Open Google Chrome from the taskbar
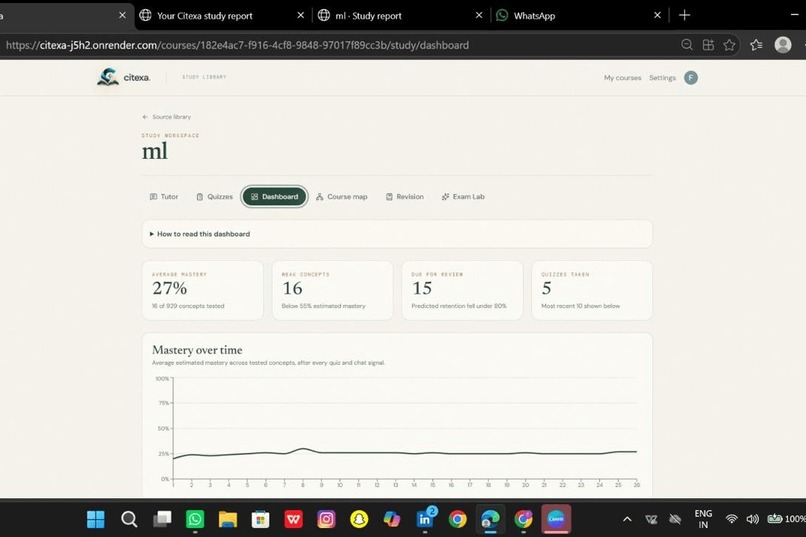Image resolution: width=806 pixels, height=537 pixels. [x=457, y=519]
